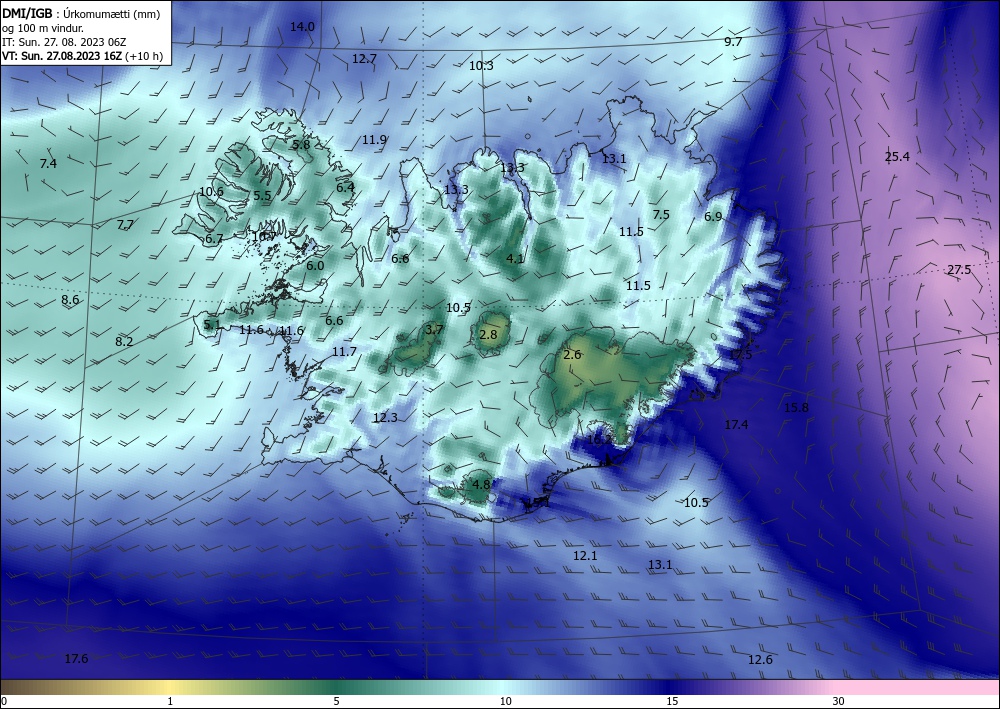This screenshot has height=709, width=1000.
Task: Click the 27.5 value label
Action: pyautogui.click(x=959, y=270)
